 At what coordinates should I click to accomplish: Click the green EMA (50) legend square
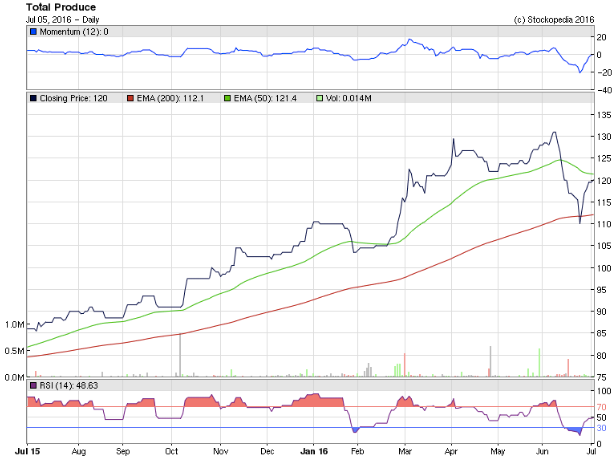[227, 98]
